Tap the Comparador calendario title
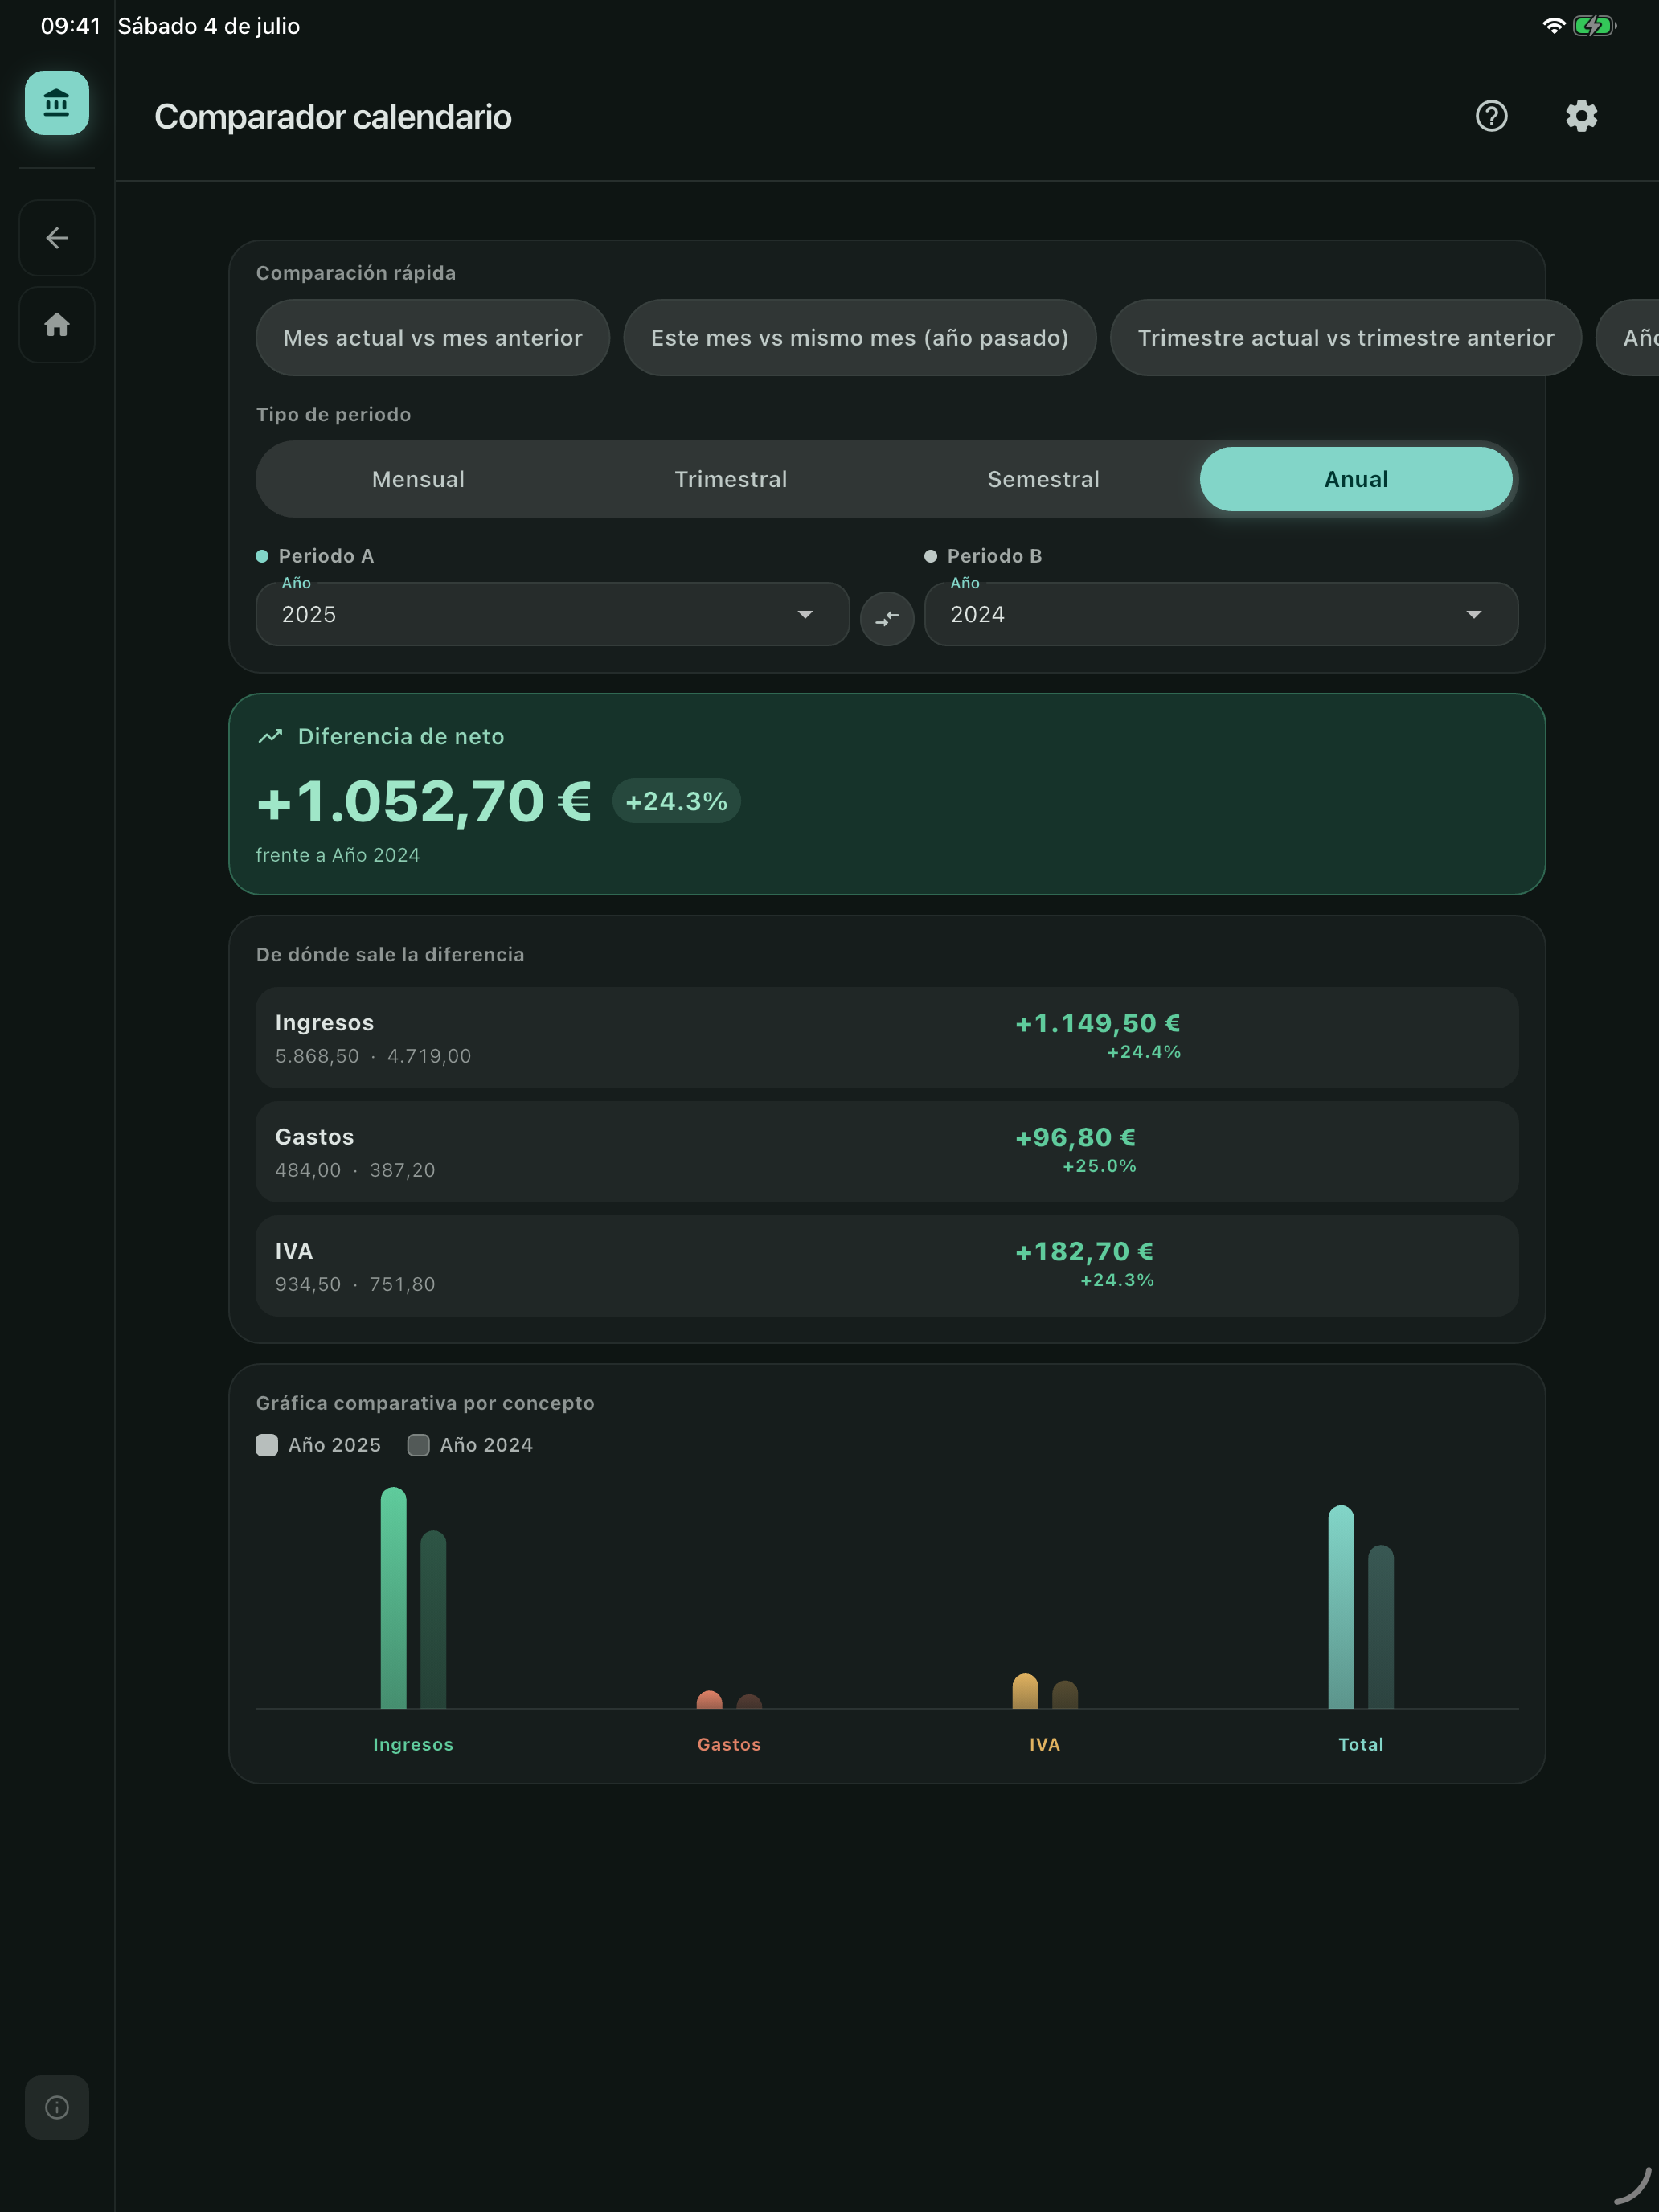This screenshot has width=1659, height=2212. click(x=333, y=117)
